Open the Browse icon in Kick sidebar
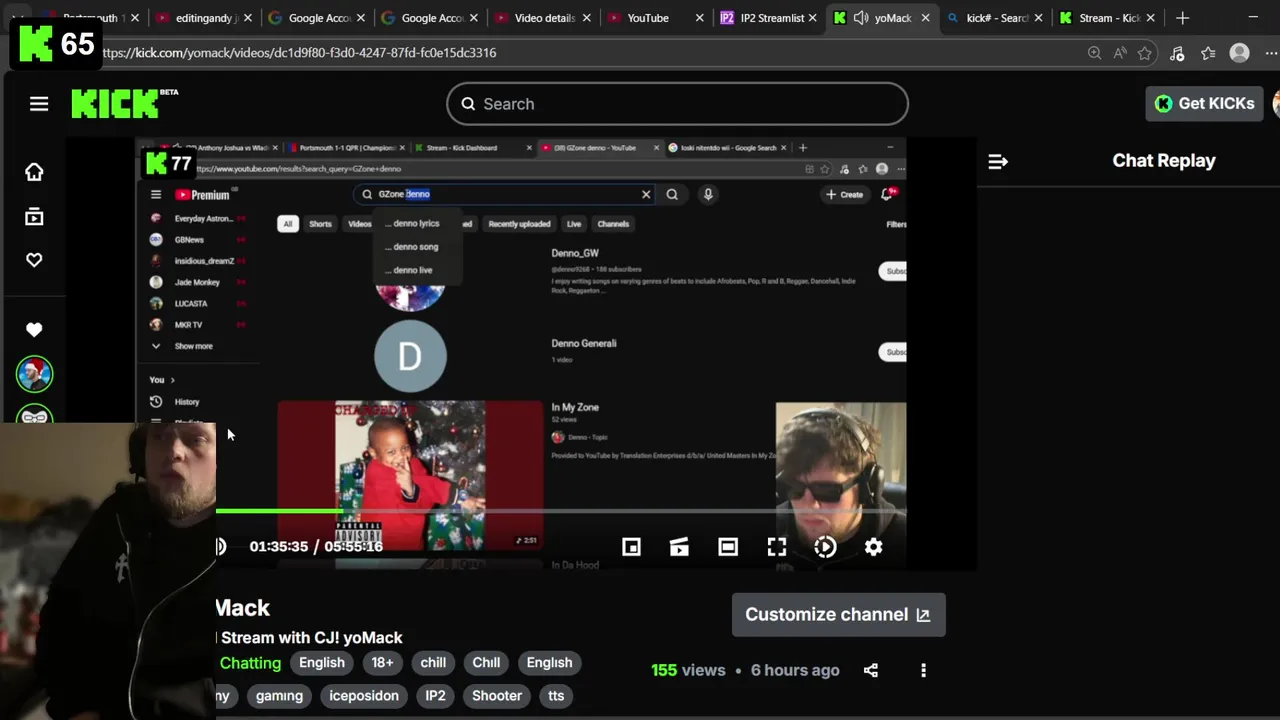This screenshot has width=1280, height=720. [34, 216]
